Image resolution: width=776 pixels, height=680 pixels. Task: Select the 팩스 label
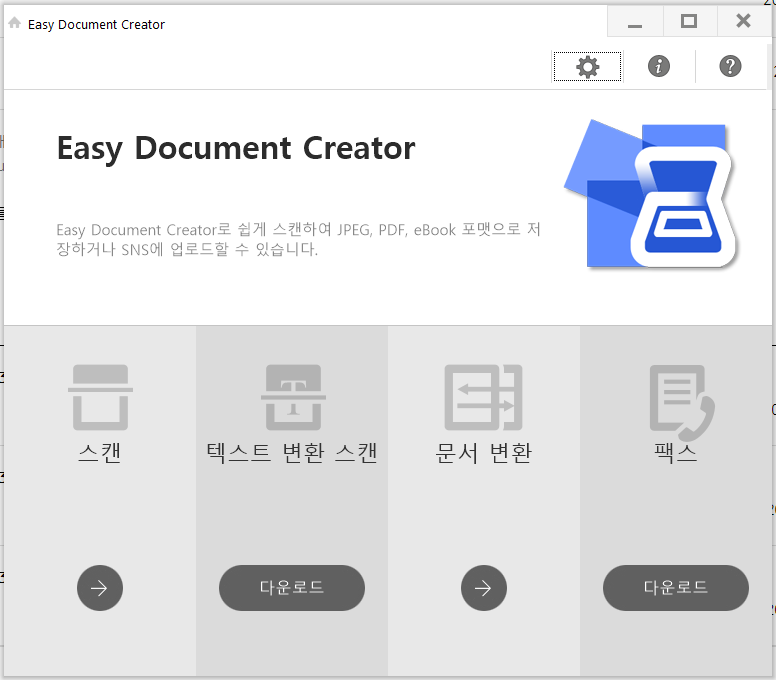(676, 452)
